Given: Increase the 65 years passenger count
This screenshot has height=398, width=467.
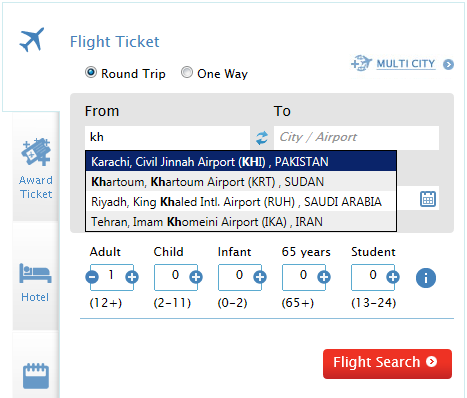Looking at the screenshot, I should (x=324, y=277).
